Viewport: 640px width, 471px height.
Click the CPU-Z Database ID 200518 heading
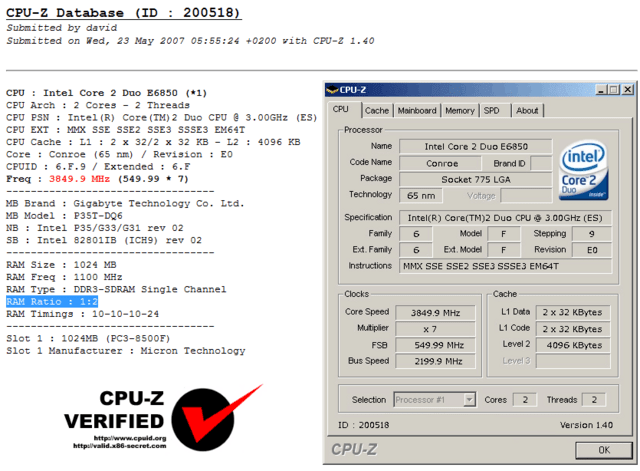pyautogui.click(x=124, y=13)
